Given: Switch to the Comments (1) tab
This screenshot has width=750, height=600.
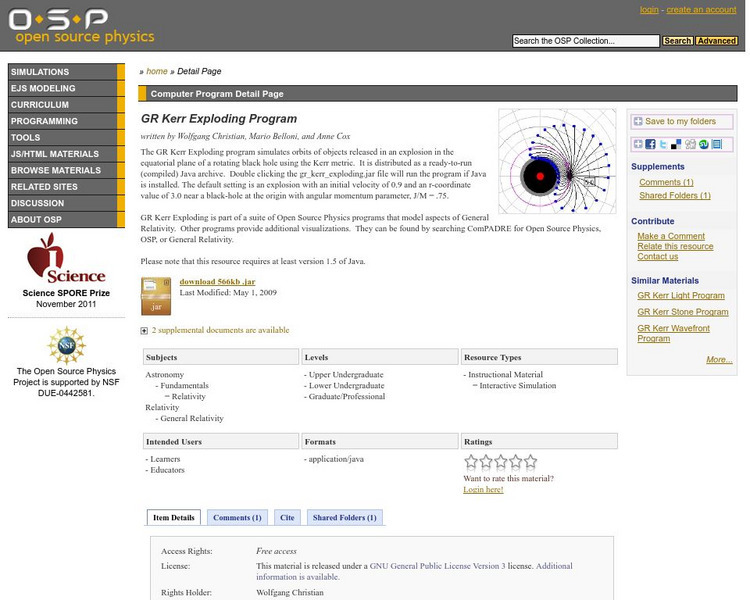Looking at the screenshot, I should coord(237,518).
